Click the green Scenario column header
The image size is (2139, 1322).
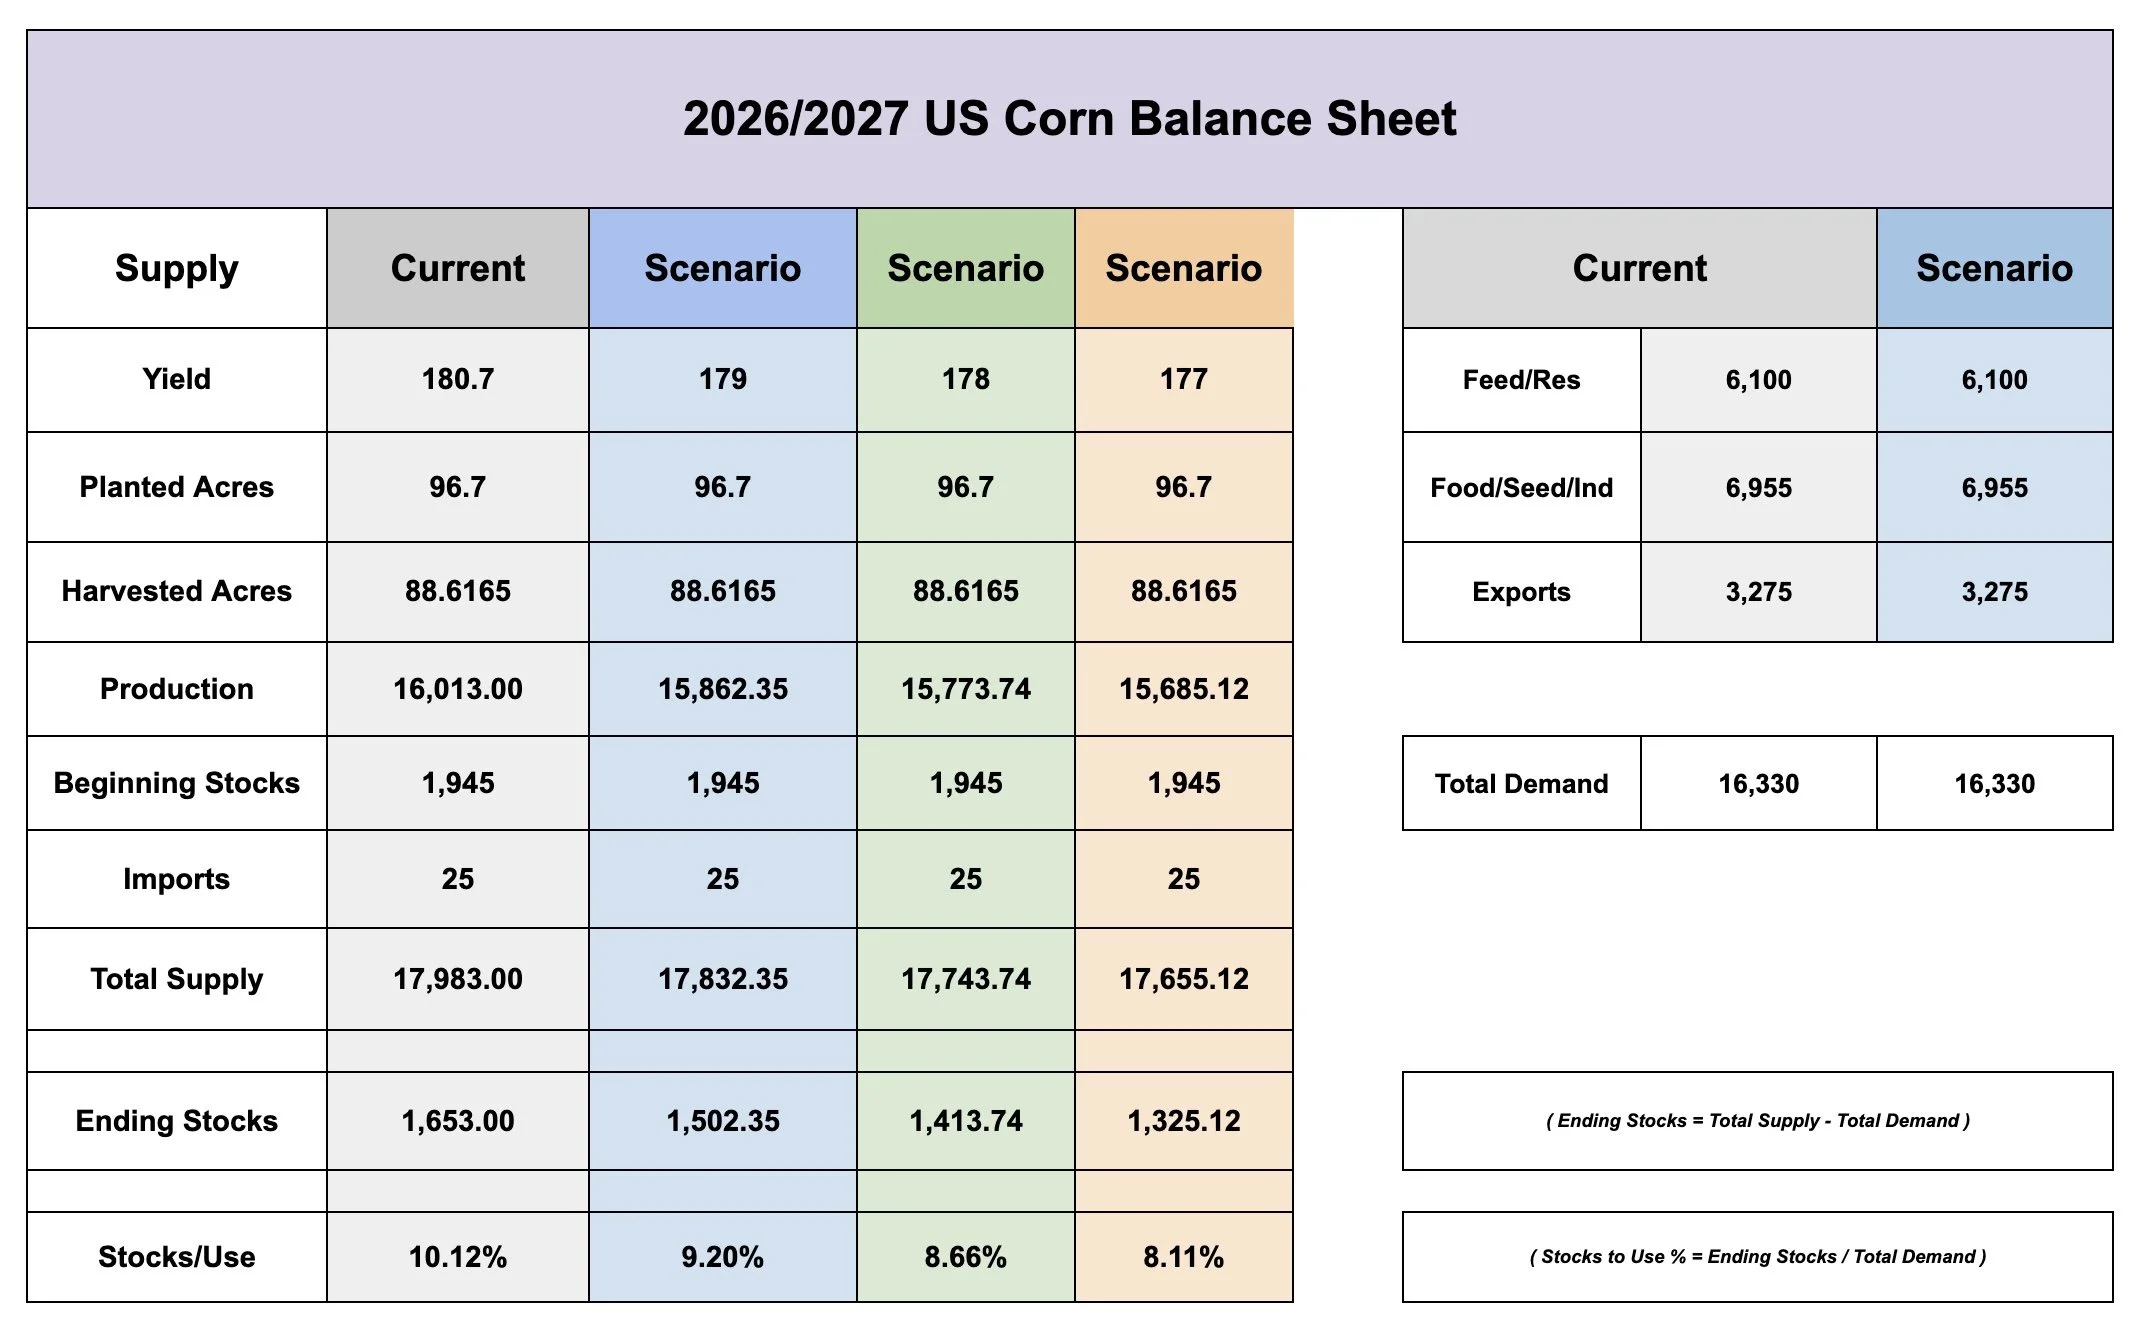(966, 268)
